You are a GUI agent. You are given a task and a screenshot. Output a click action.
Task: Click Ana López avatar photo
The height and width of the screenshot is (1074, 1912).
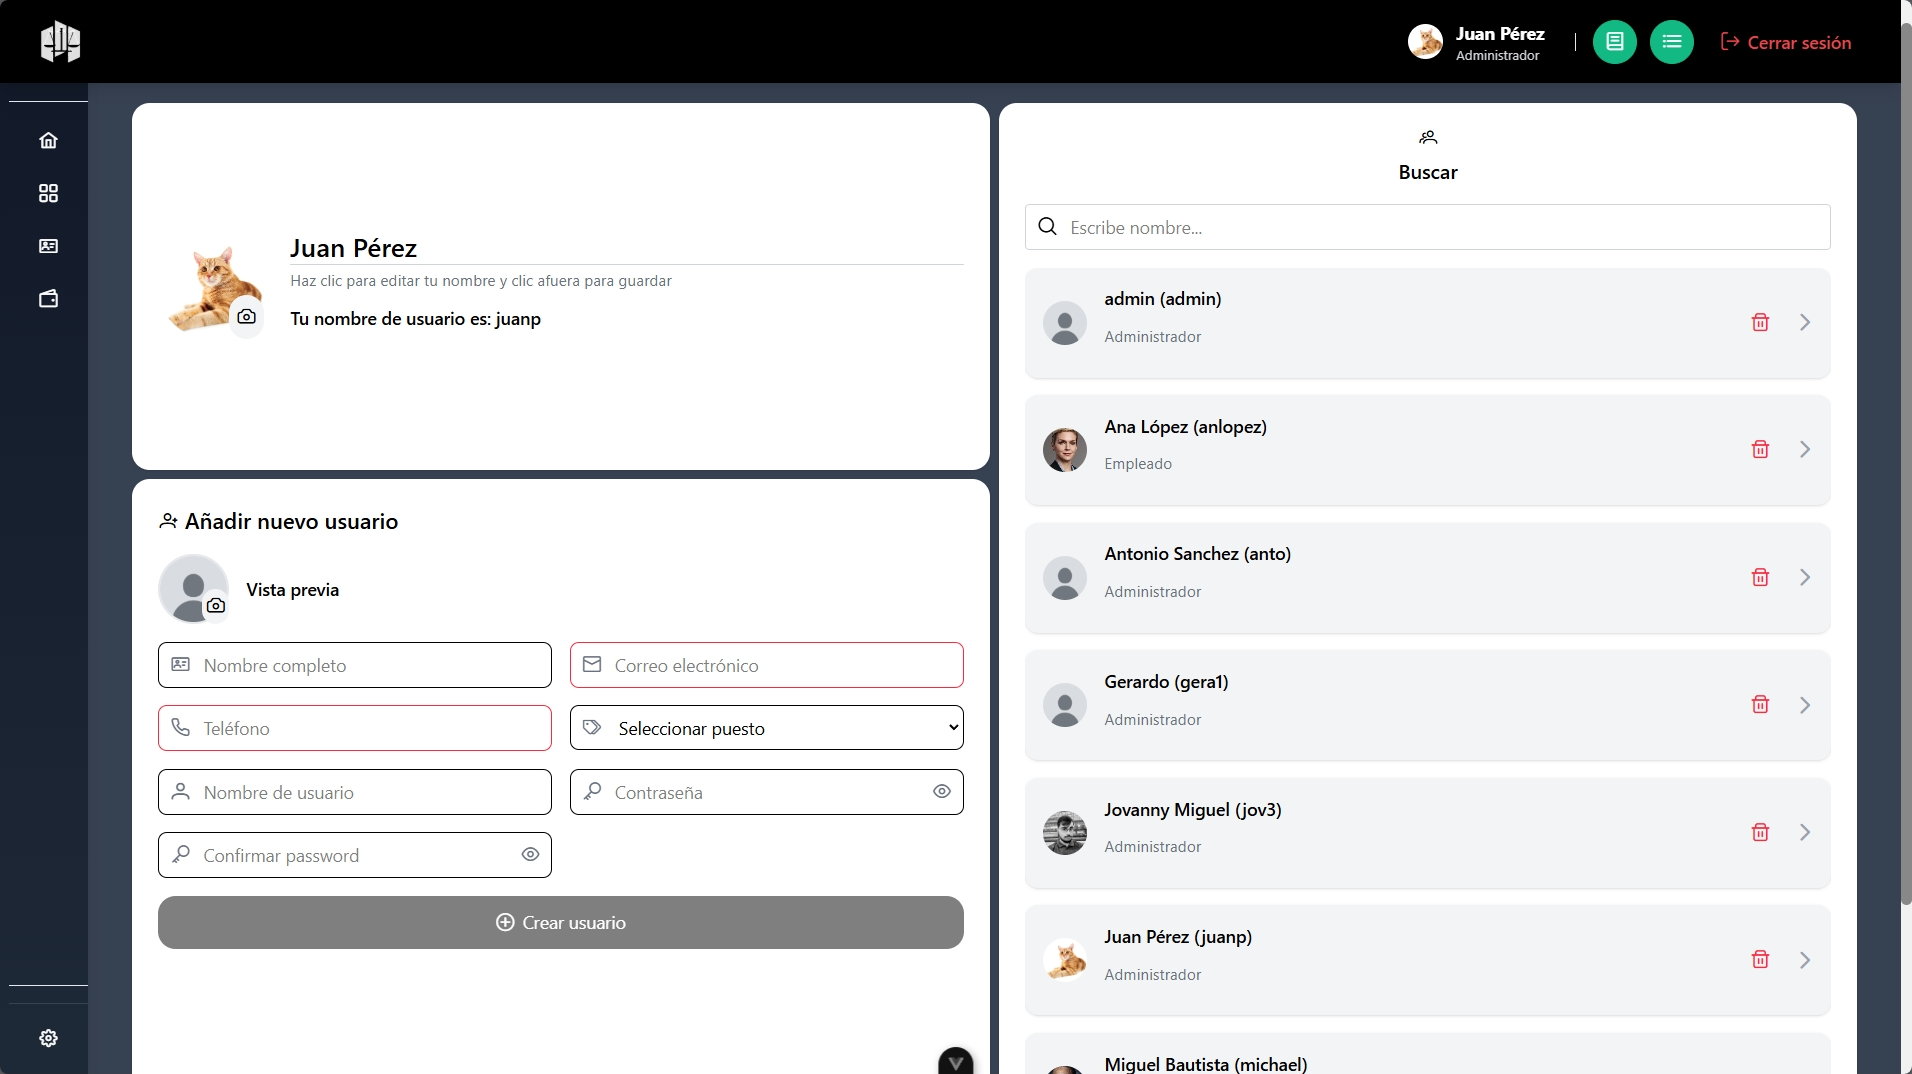point(1064,450)
